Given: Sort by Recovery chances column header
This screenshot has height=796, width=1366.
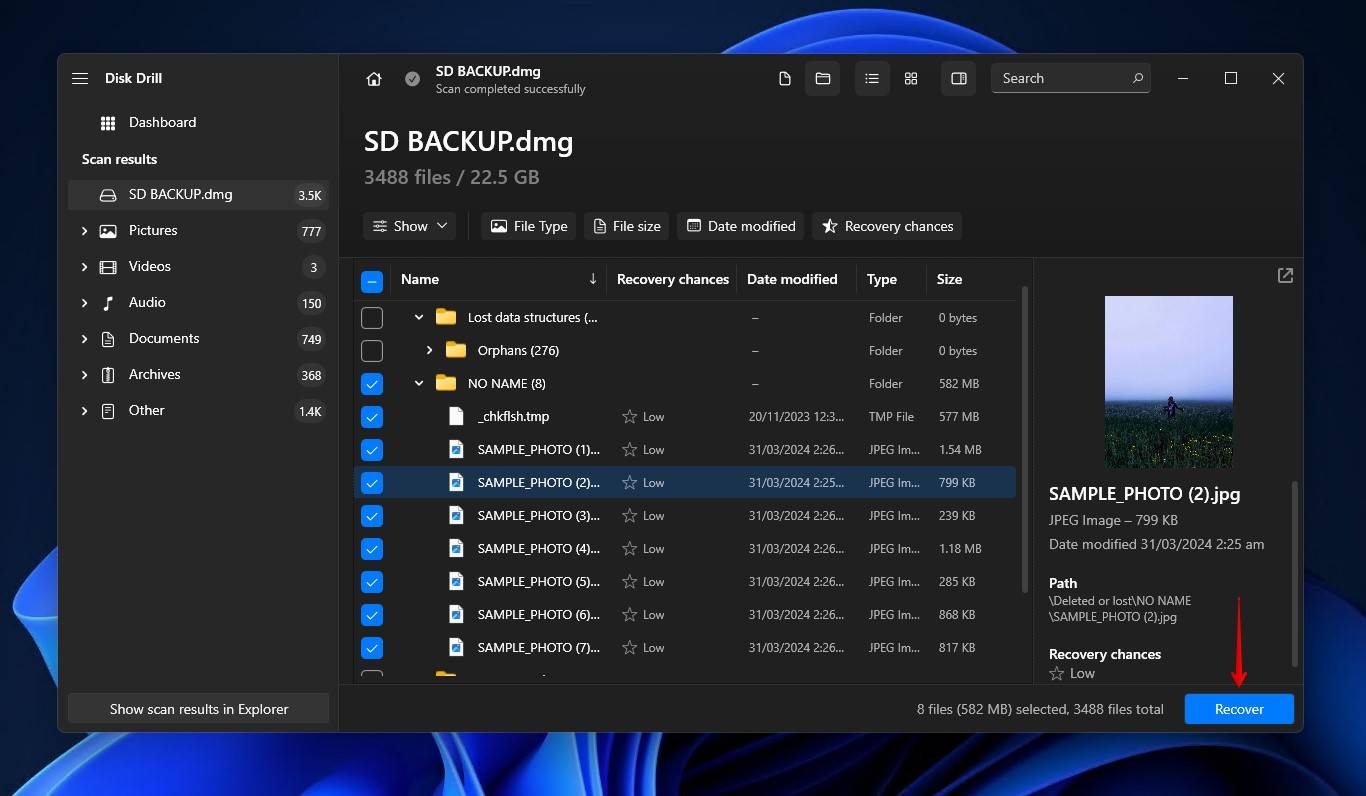Looking at the screenshot, I should pos(673,279).
